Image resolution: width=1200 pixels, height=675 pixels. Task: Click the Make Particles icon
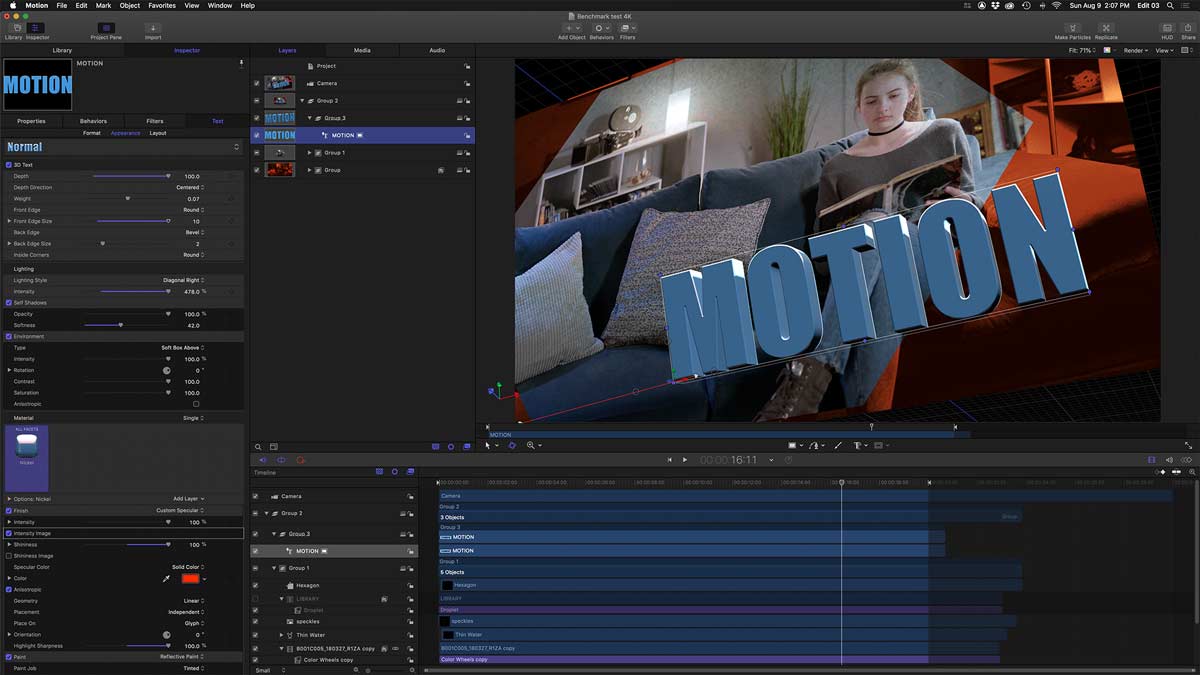point(1072,28)
